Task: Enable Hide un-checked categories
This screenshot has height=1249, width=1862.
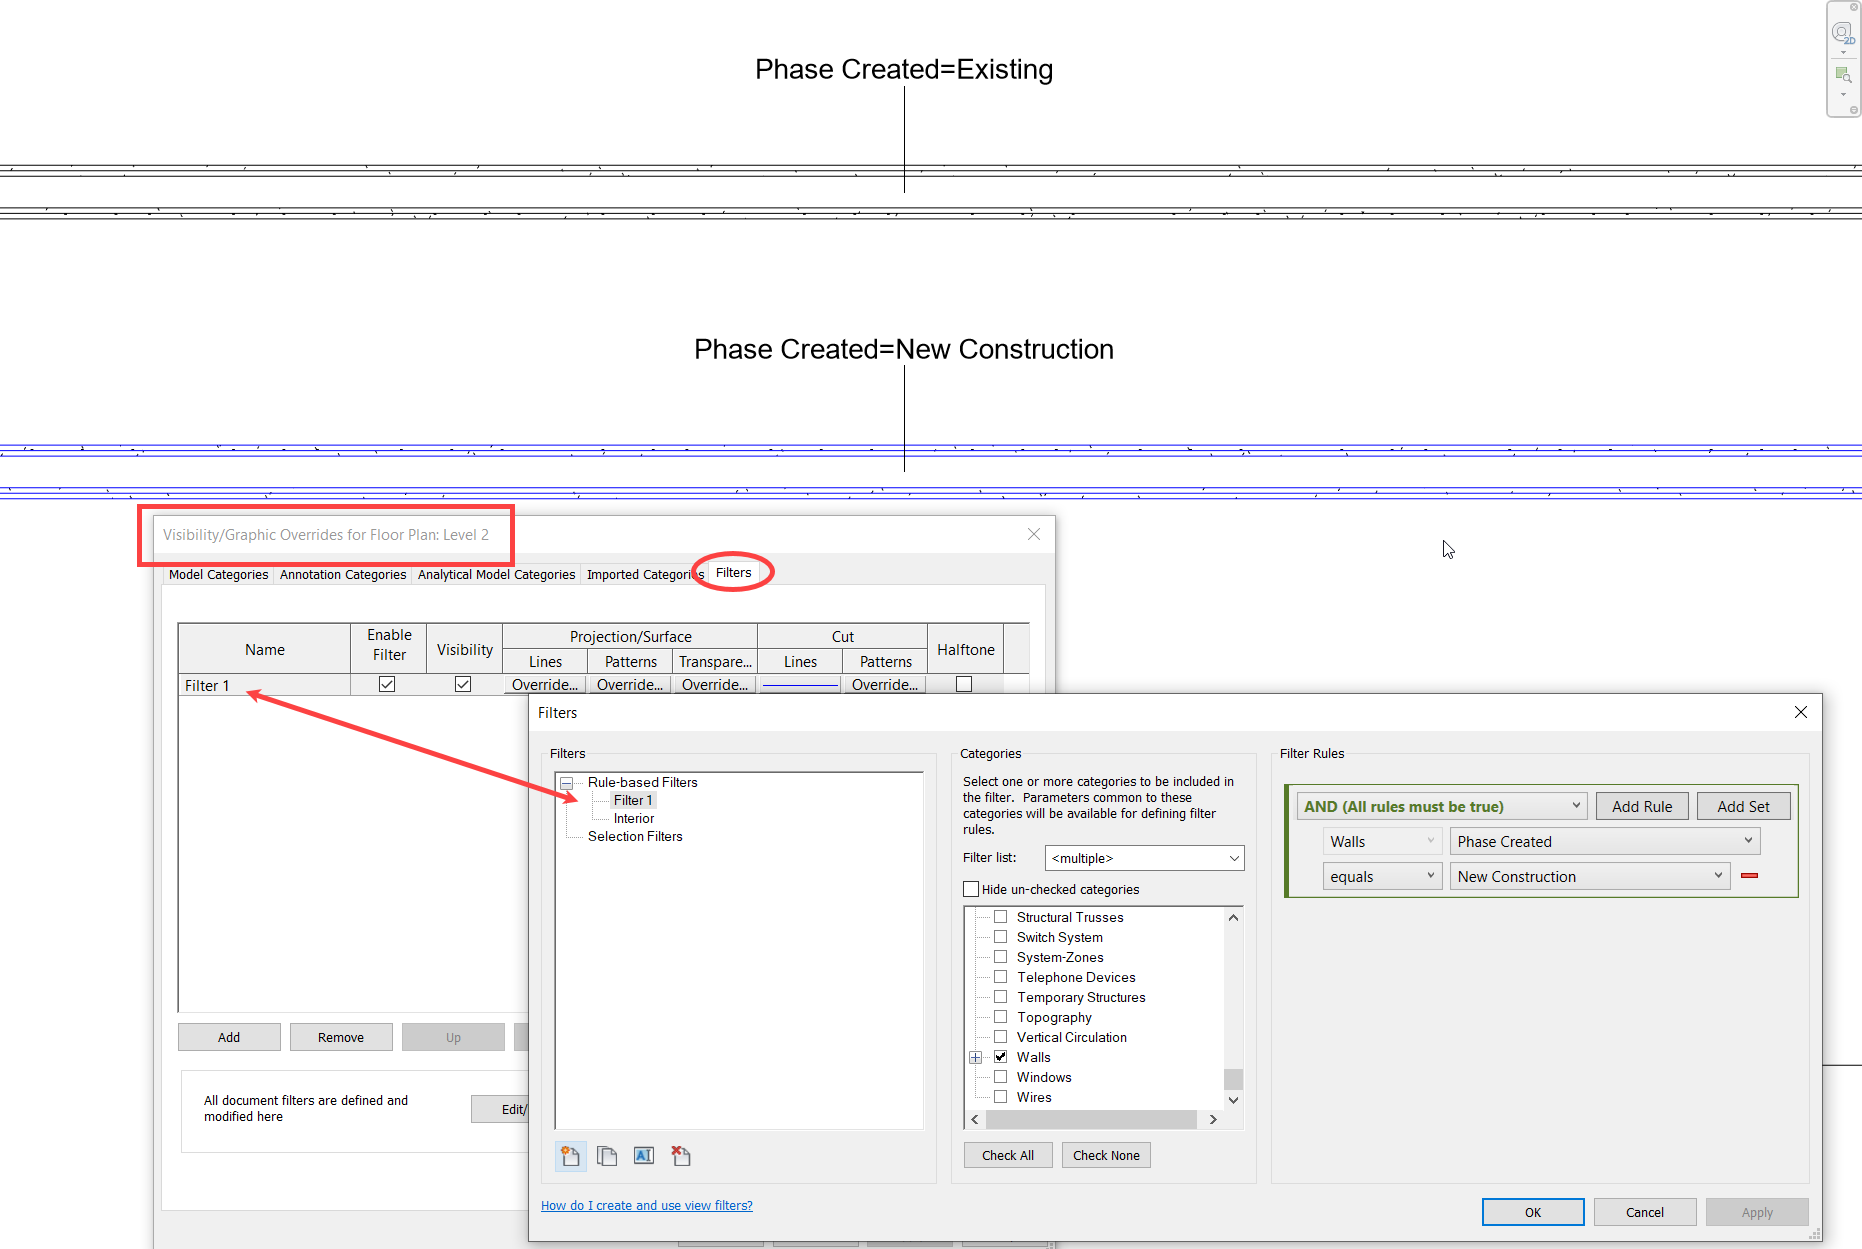Action: (x=971, y=889)
